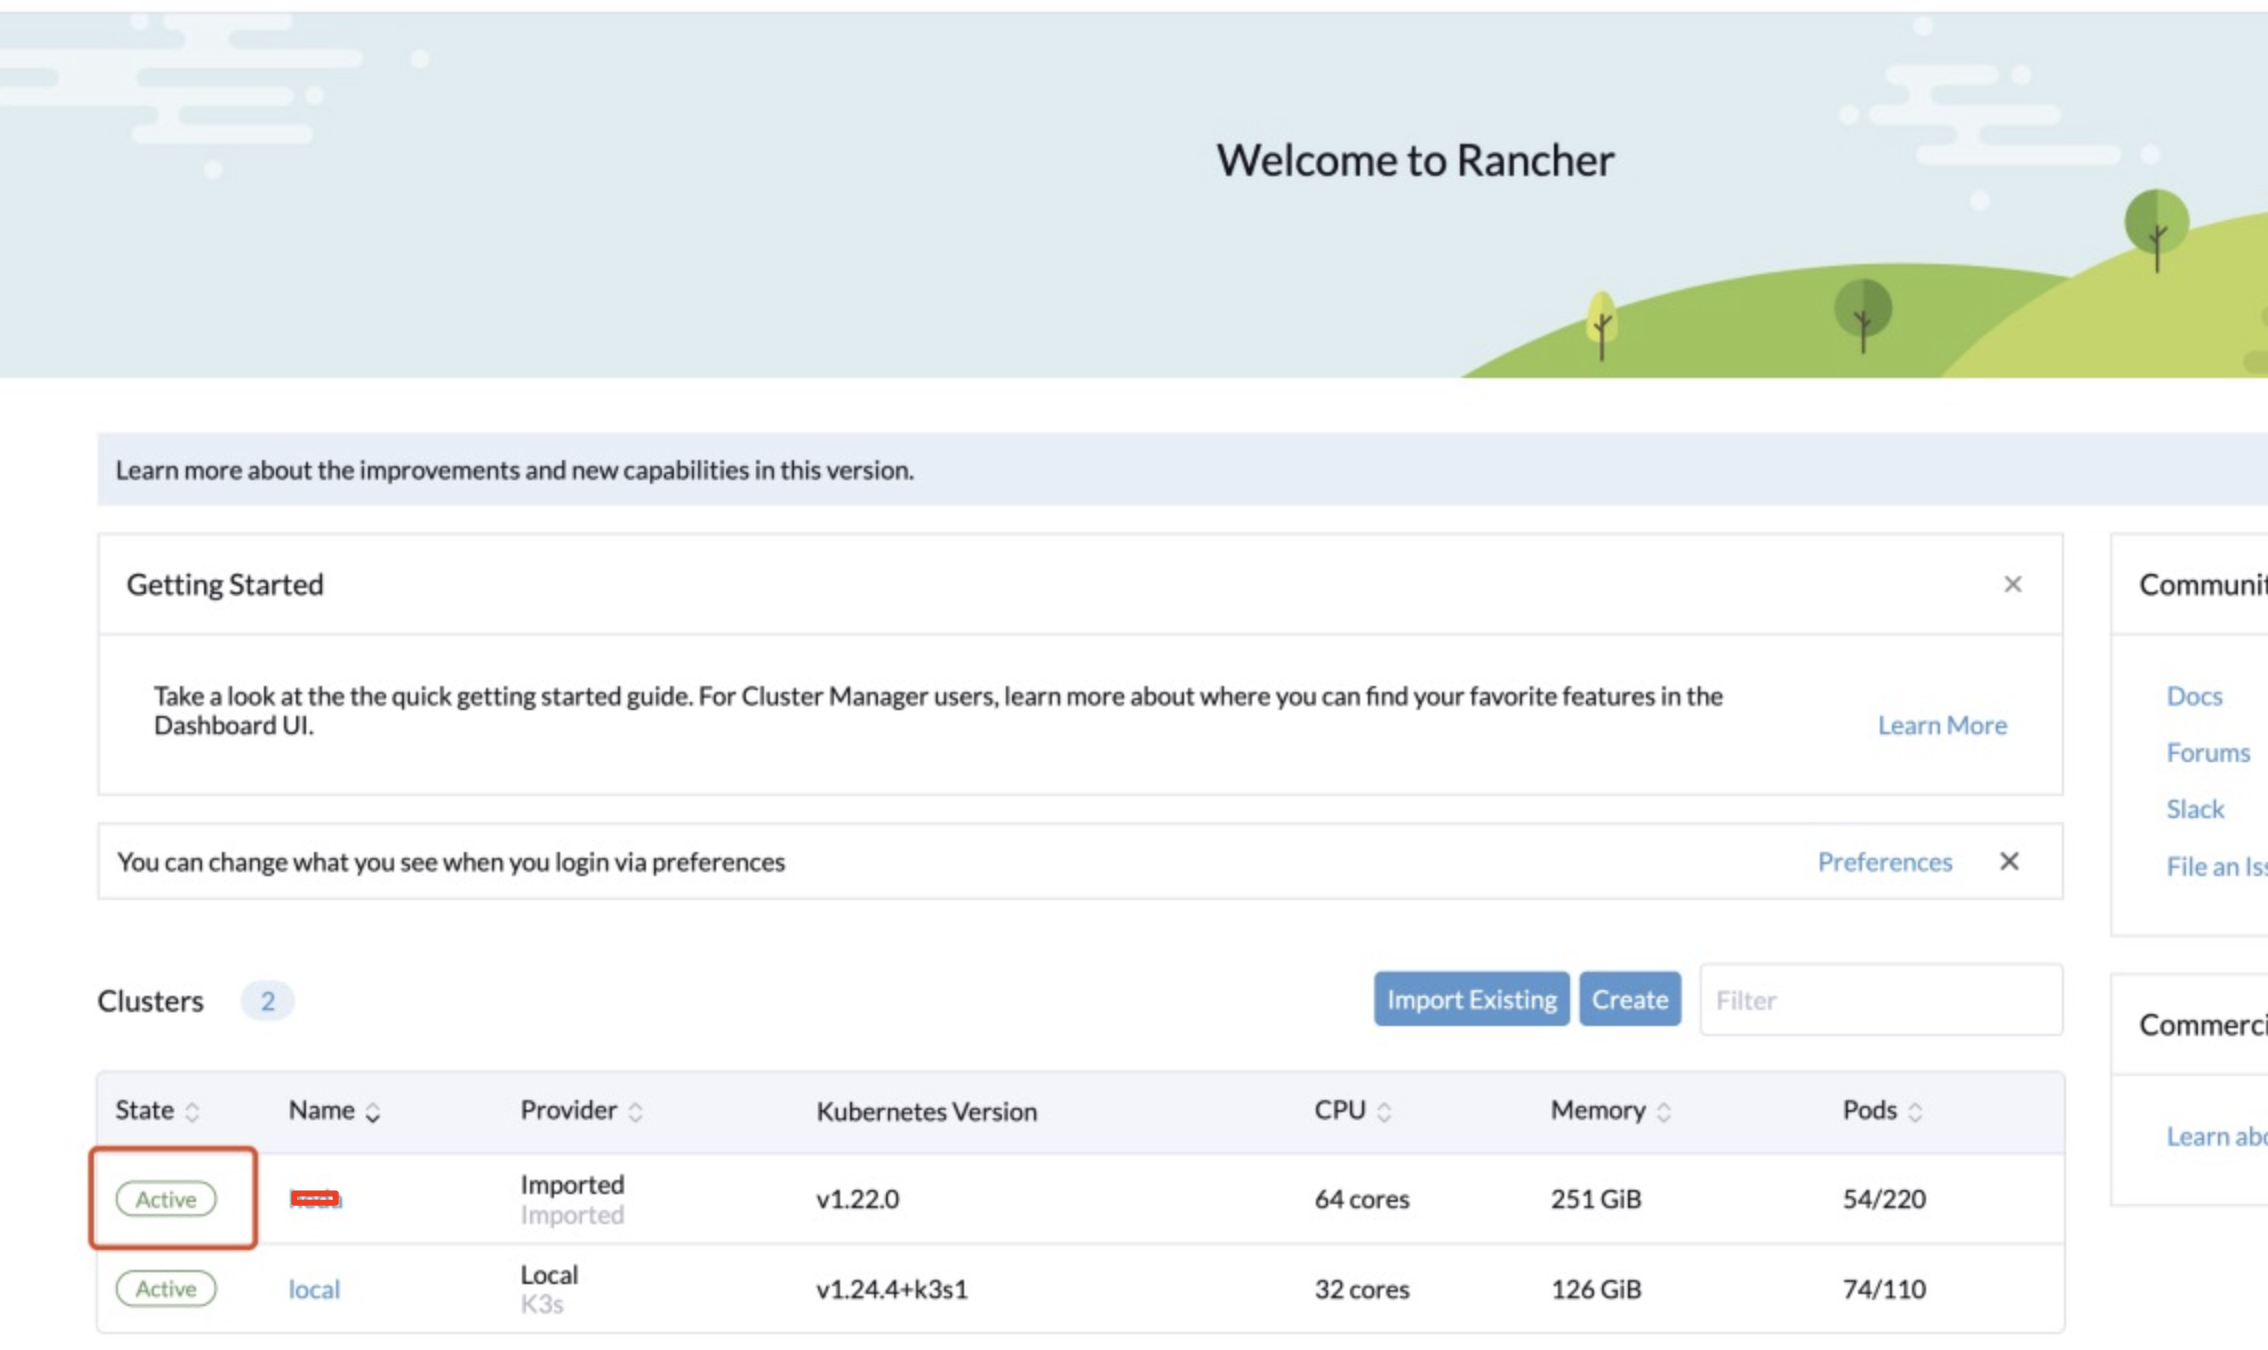Open the Preferences link

coord(1884,862)
